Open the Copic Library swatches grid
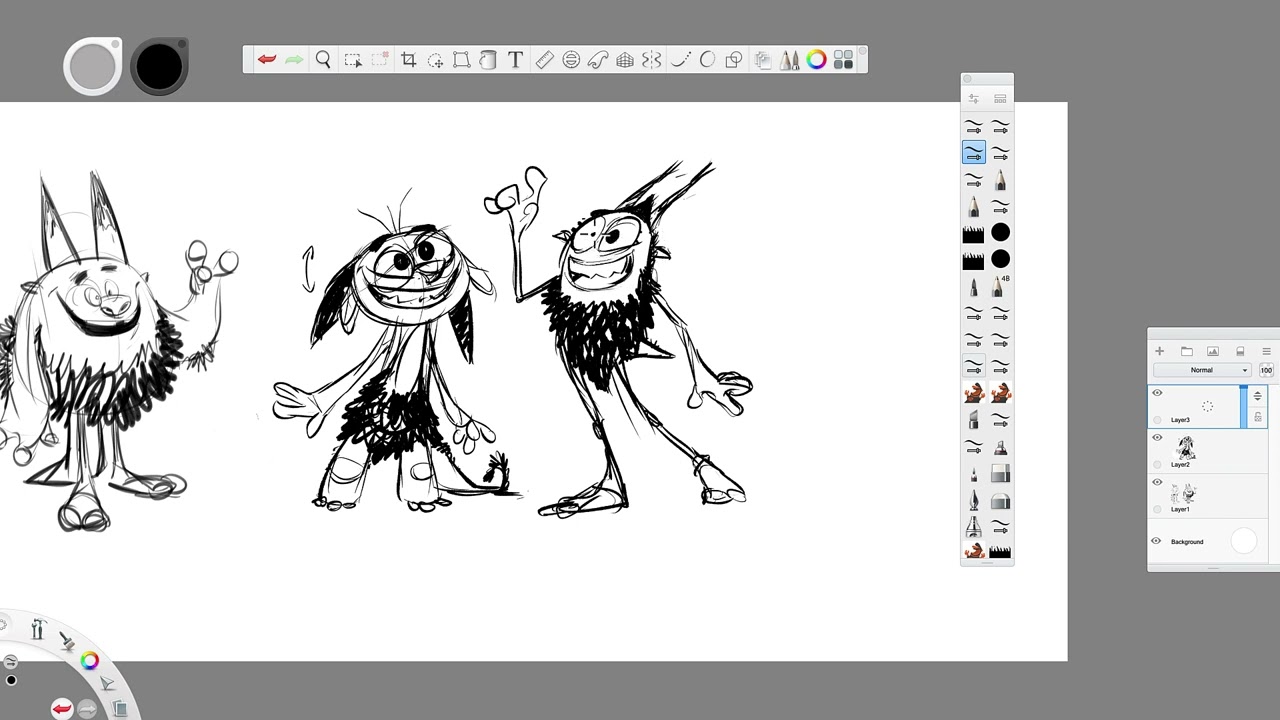1280x720 pixels. (843, 60)
